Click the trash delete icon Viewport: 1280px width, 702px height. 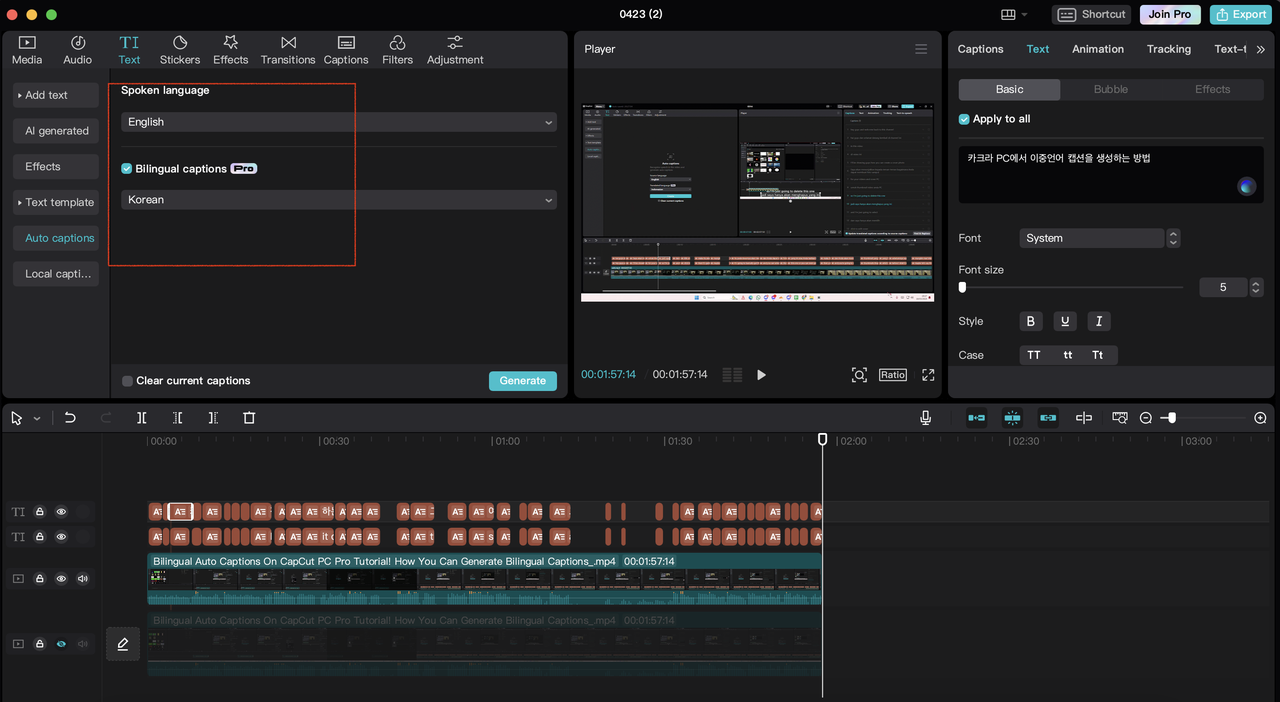pyautogui.click(x=249, y=418)
